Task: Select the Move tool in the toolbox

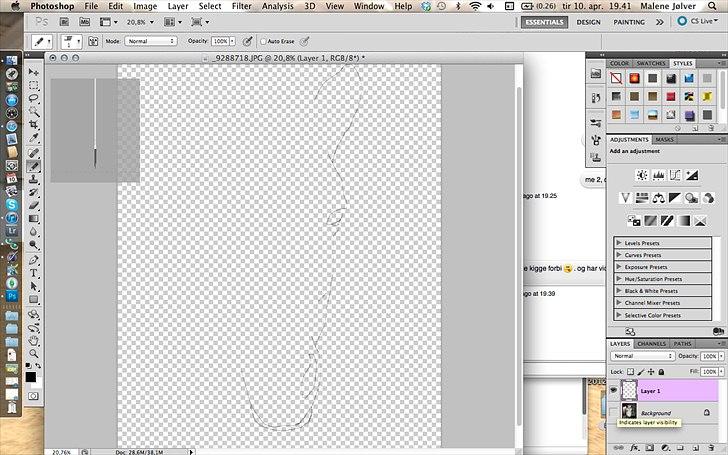Action: 33,73
